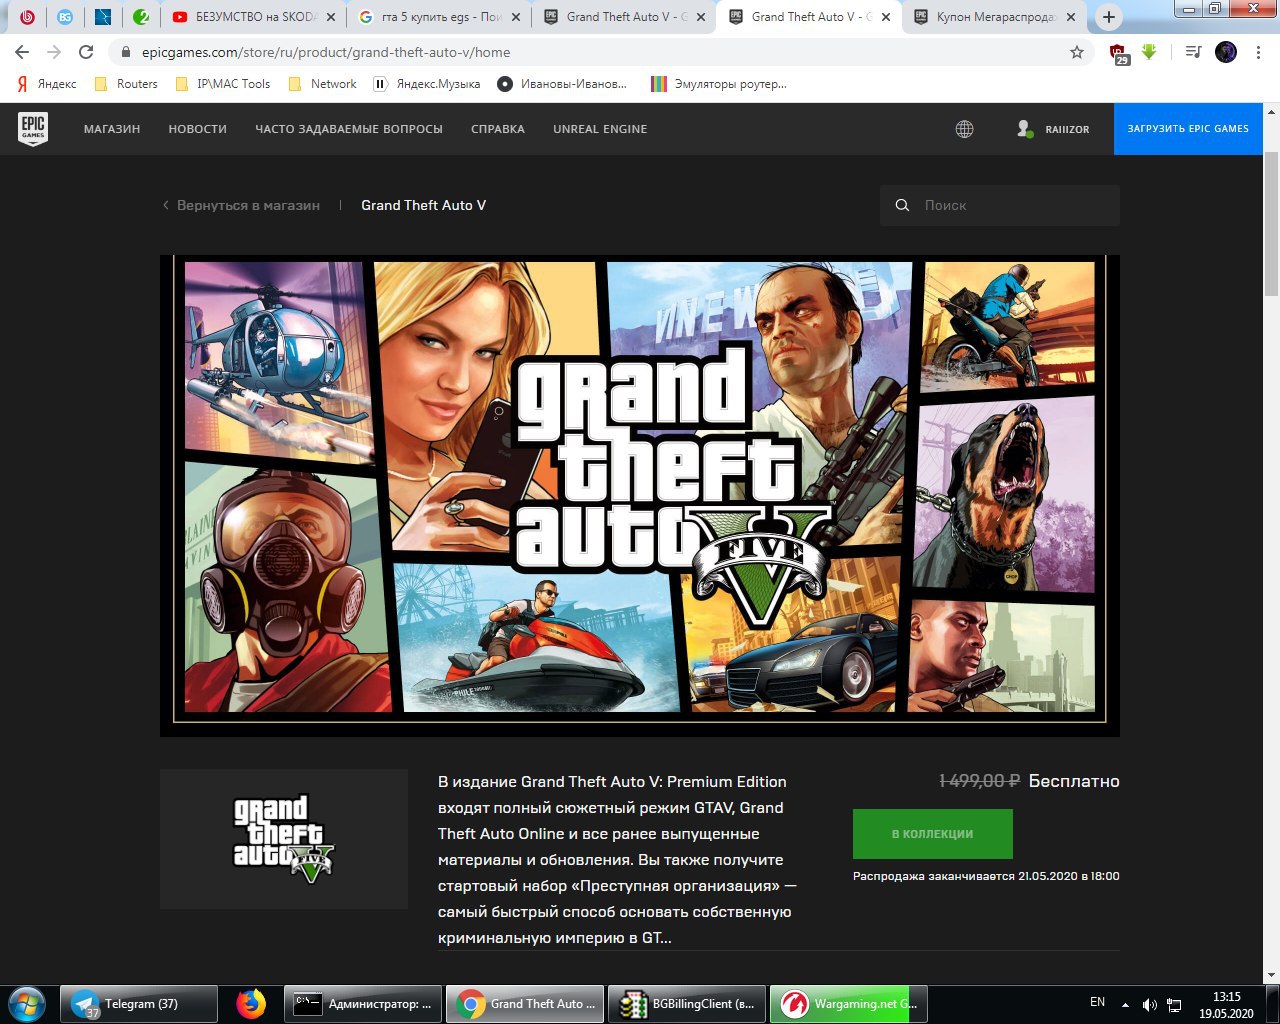Open the Windows Start menu
The width and height of the screenshot is (1280, 1024).
point(26,1003)
